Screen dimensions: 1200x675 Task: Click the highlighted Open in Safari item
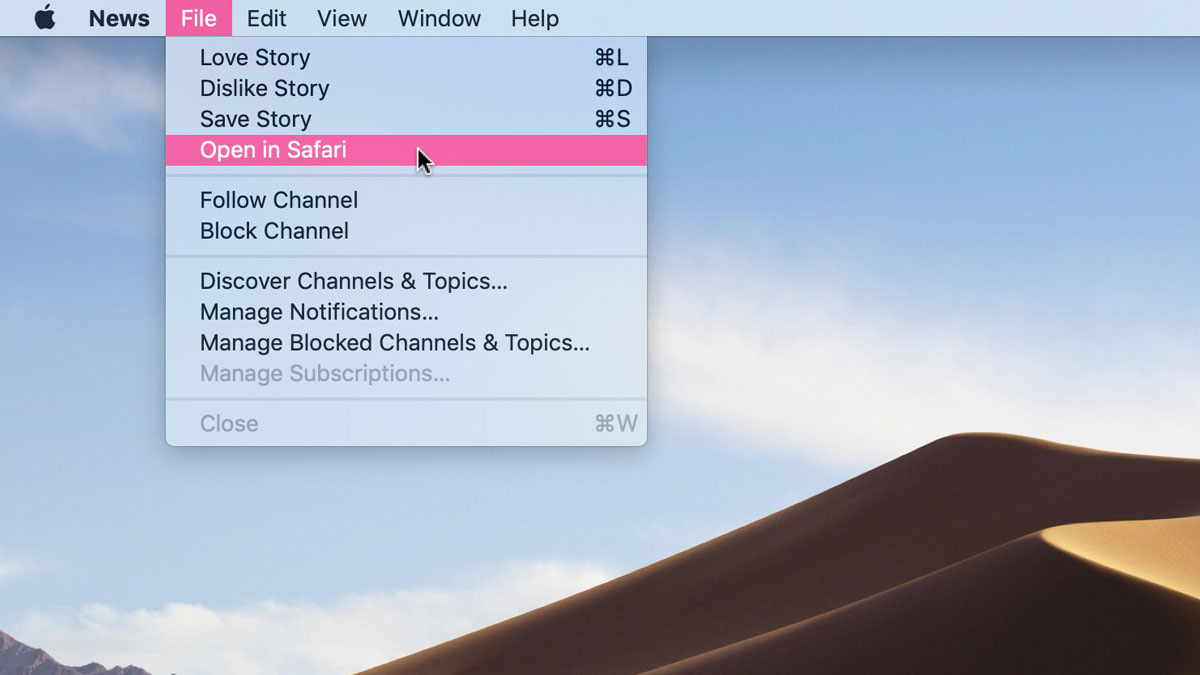pyautogui.click(x=406, y=150)
